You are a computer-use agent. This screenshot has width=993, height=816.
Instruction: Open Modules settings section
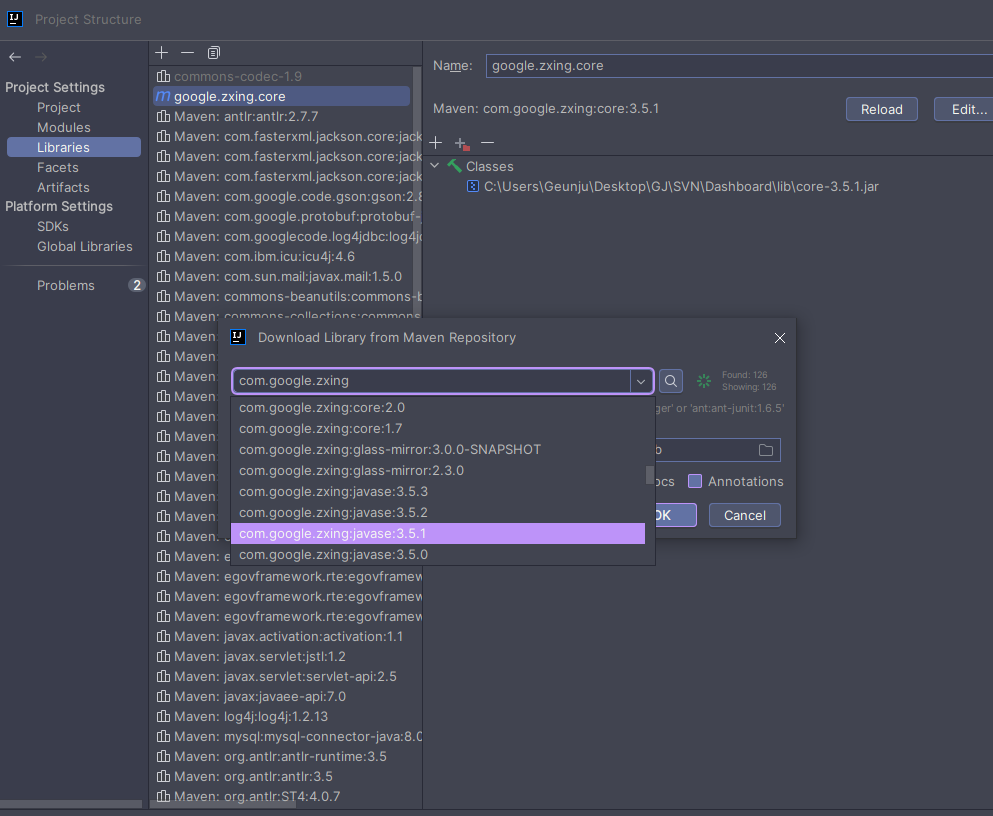point(63,127)
